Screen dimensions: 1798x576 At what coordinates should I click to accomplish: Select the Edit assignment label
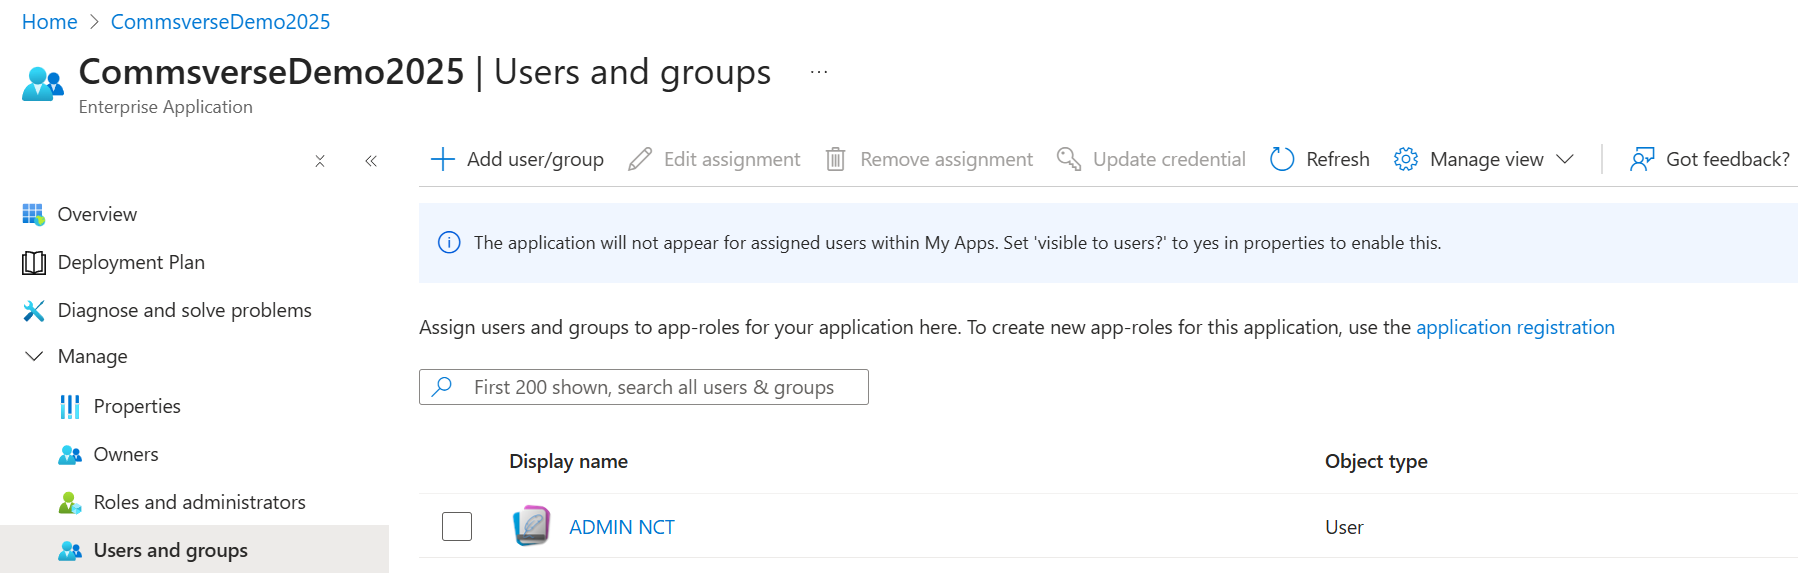tap(732, 159)
